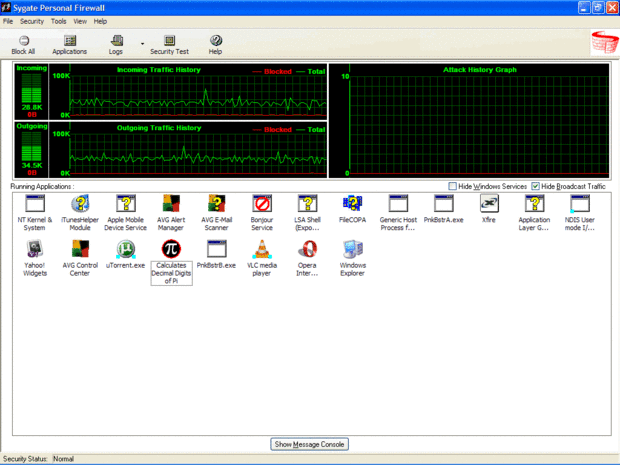Open the Help toolbar icon
Viewport: 620px width, 465px height.
[x=215, y=41]
